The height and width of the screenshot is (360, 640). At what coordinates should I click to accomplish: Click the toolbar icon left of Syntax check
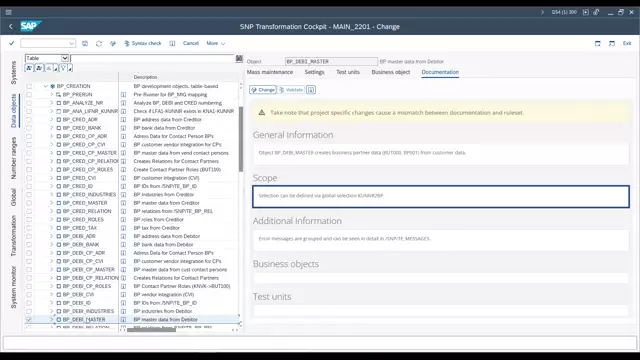tap(113, 43)
